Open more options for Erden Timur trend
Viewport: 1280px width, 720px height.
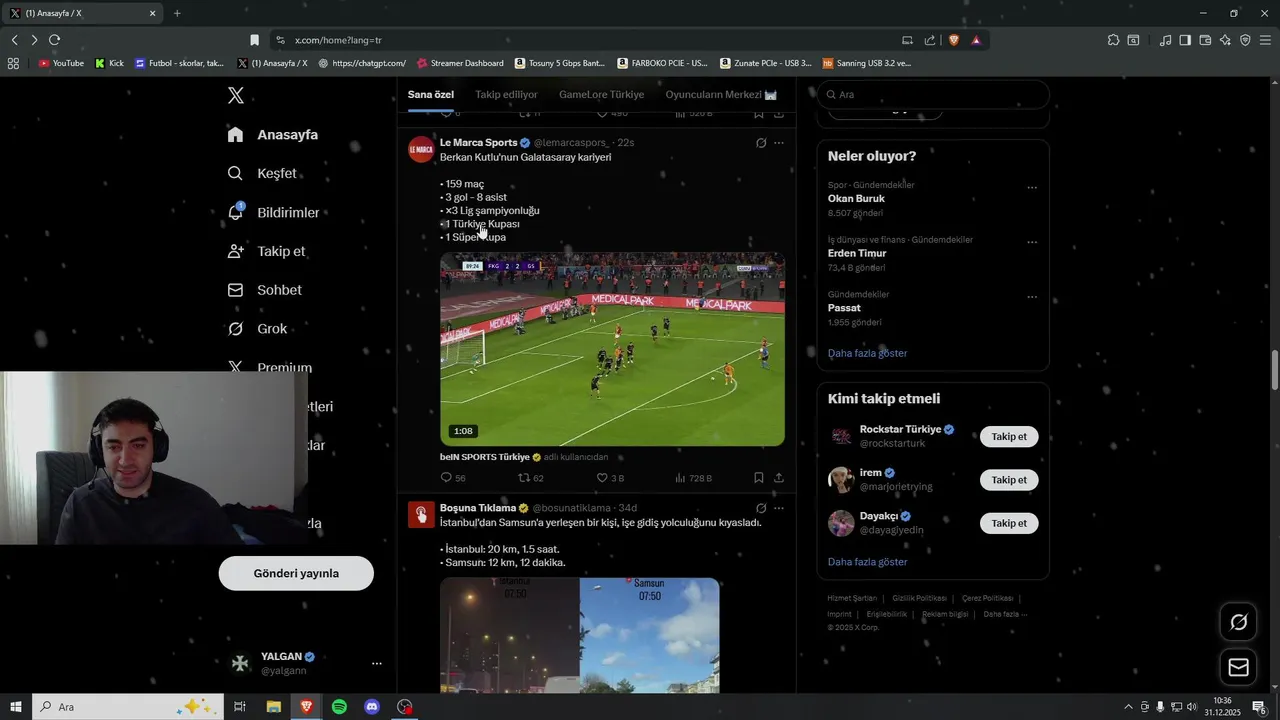point(1032,242)
